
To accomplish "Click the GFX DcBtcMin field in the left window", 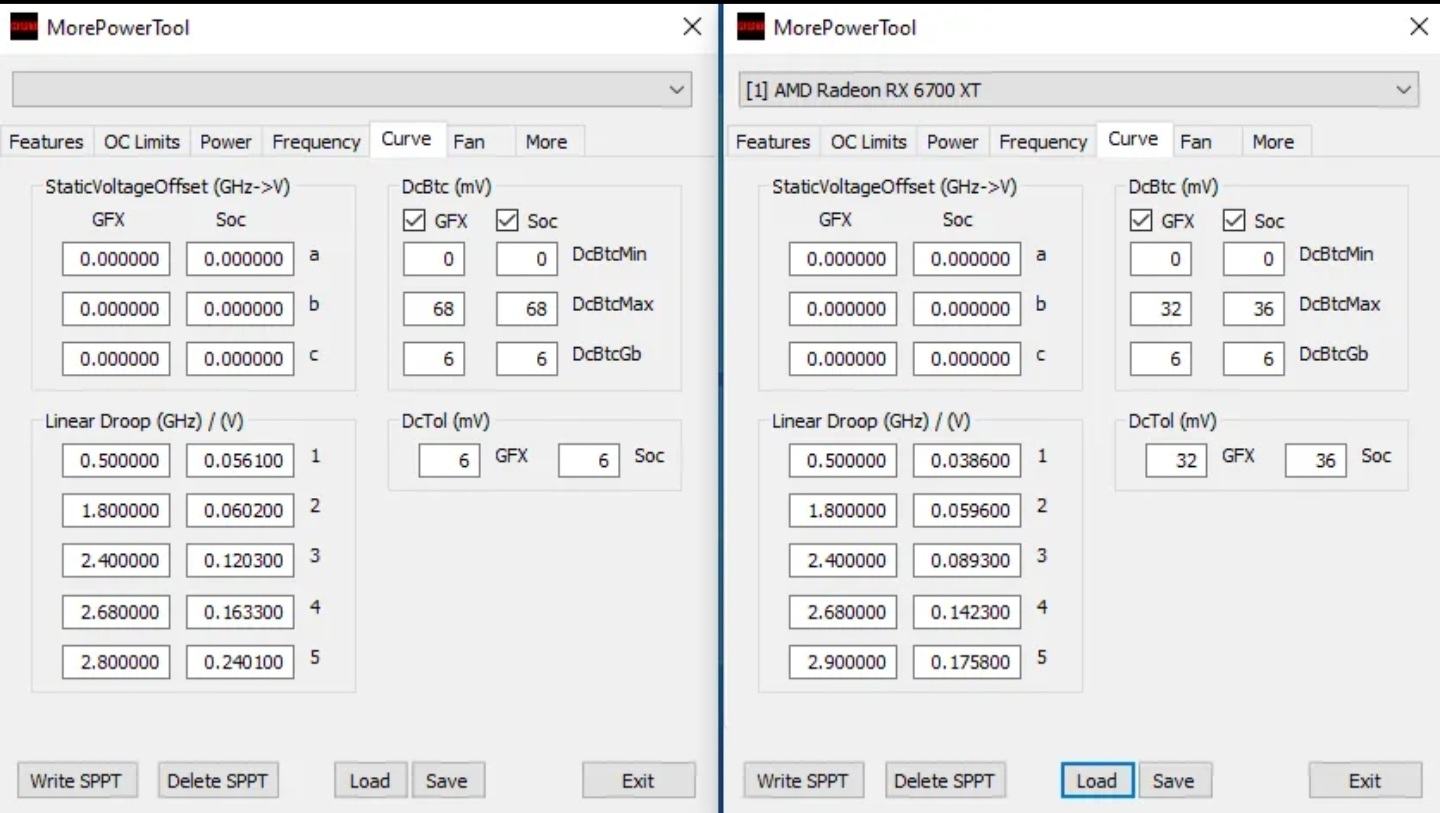I will point(434,259).
